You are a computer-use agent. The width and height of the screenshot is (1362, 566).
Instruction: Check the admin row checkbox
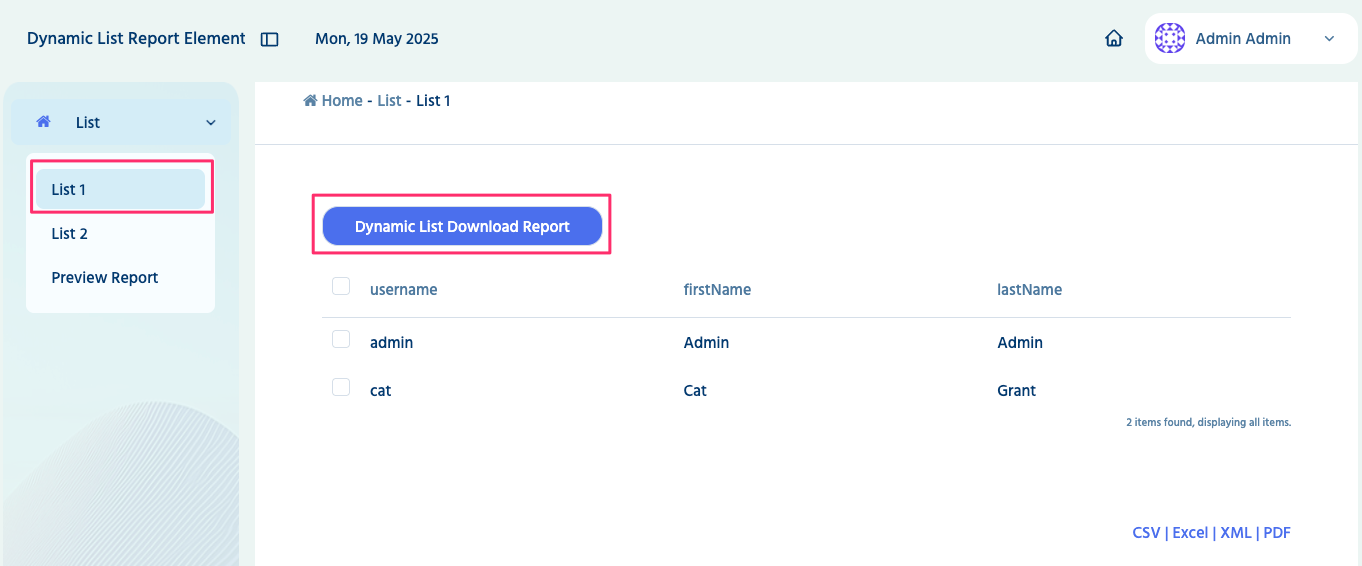coord(341,340)
